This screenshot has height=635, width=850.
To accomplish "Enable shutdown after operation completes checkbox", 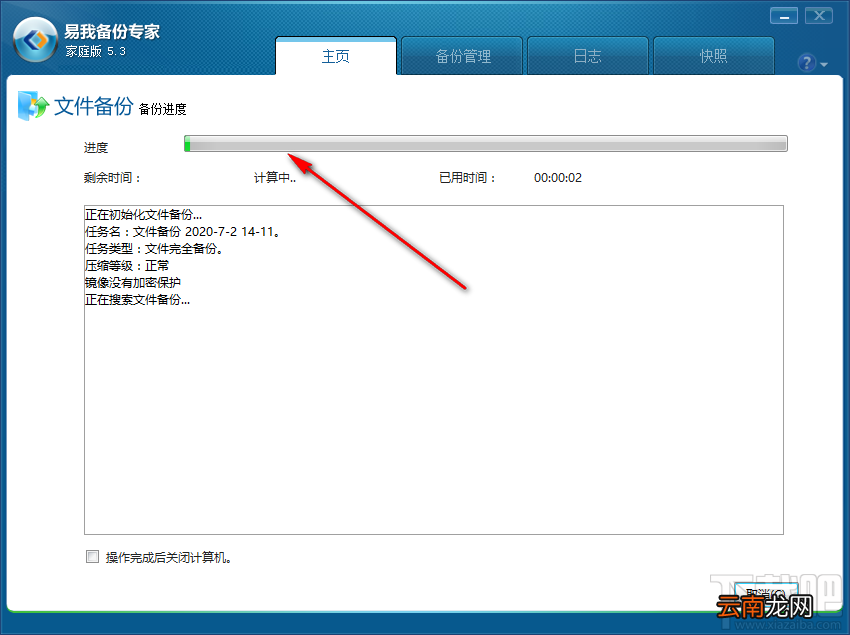I will pos(92,556).
